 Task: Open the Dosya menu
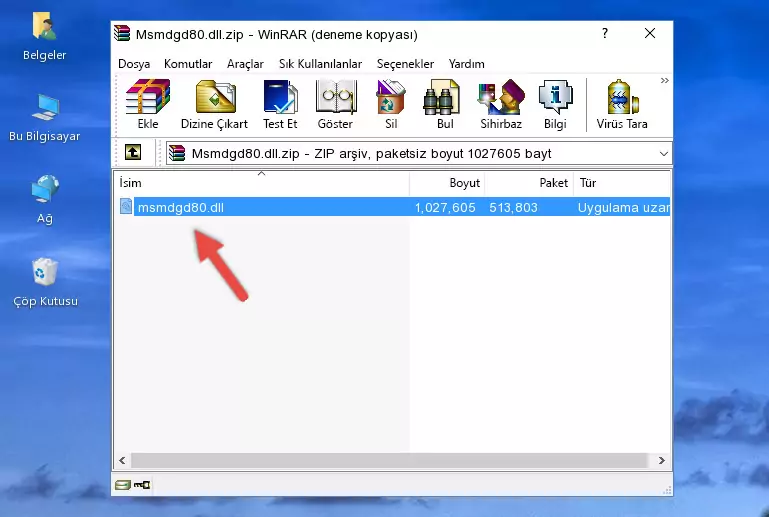pyautogui.click(x=134, y=64)
